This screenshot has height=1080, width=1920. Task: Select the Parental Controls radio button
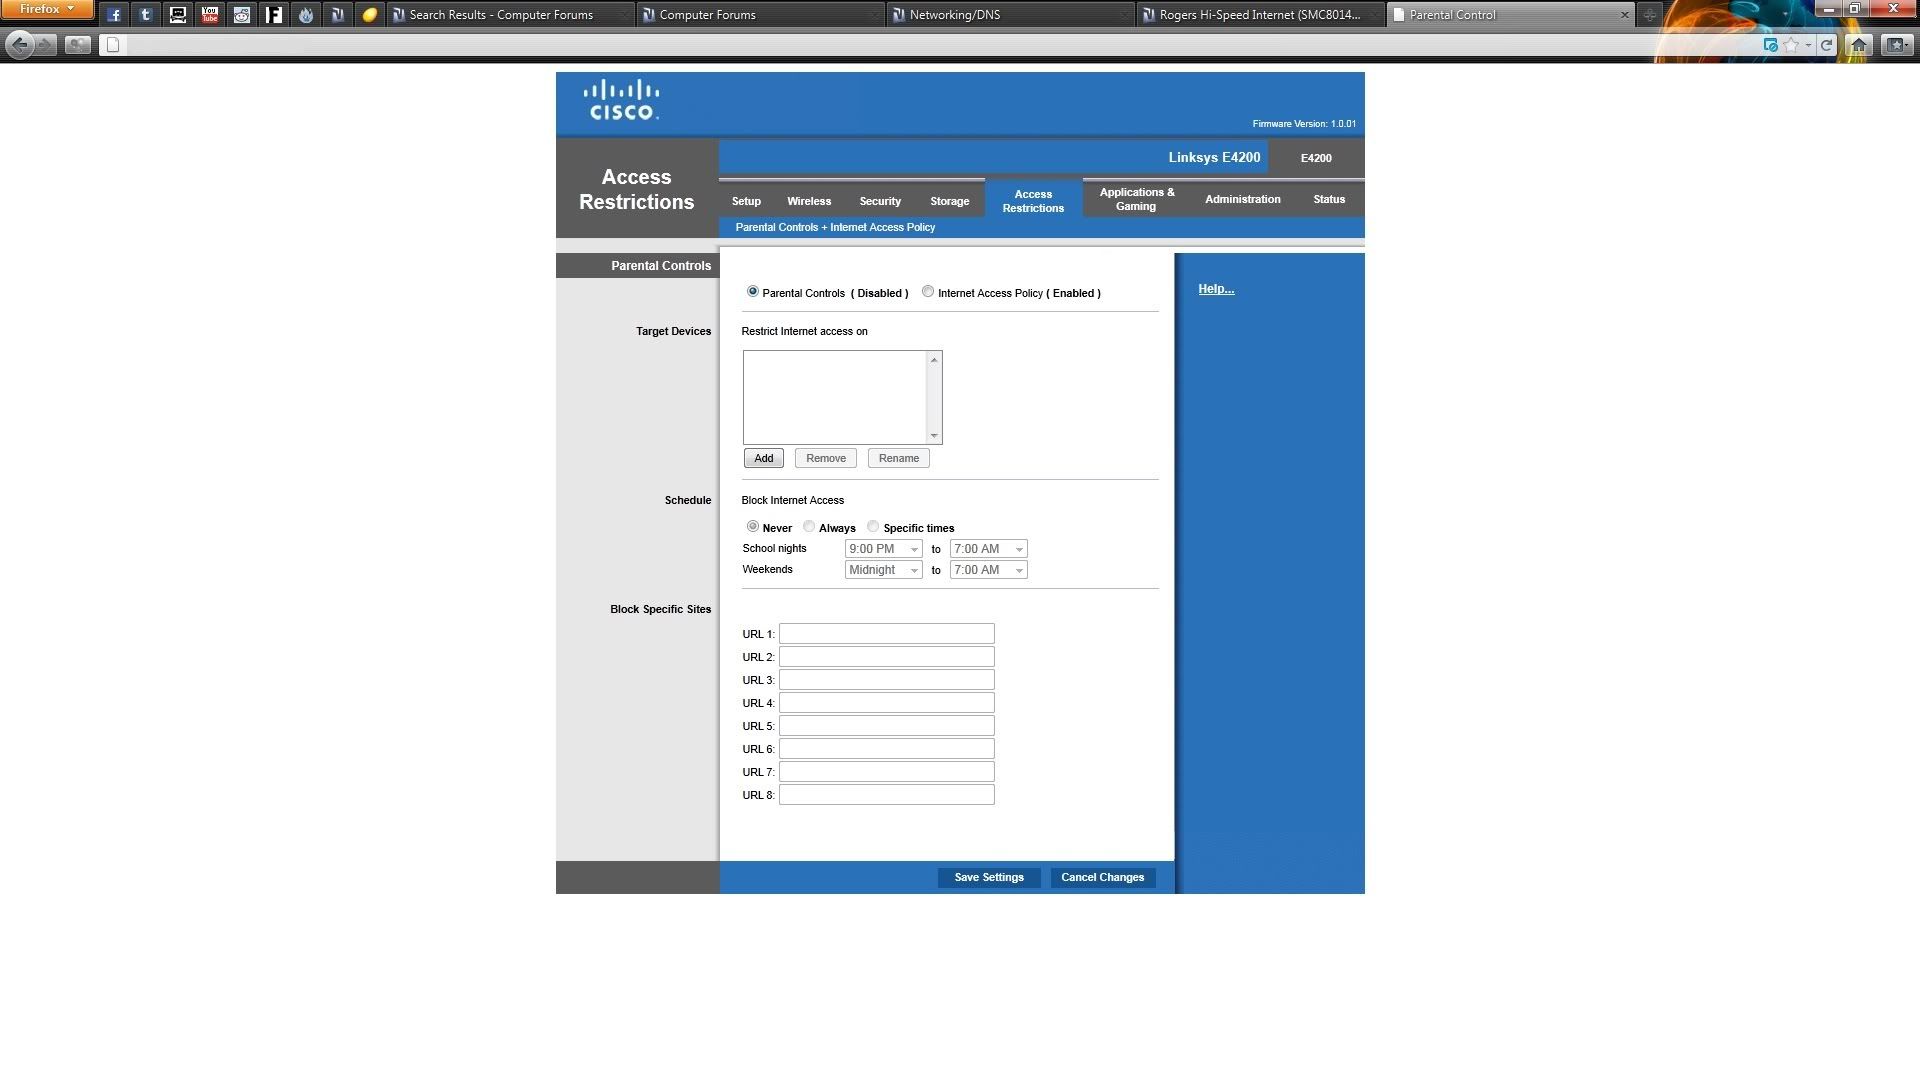(753, 291)
